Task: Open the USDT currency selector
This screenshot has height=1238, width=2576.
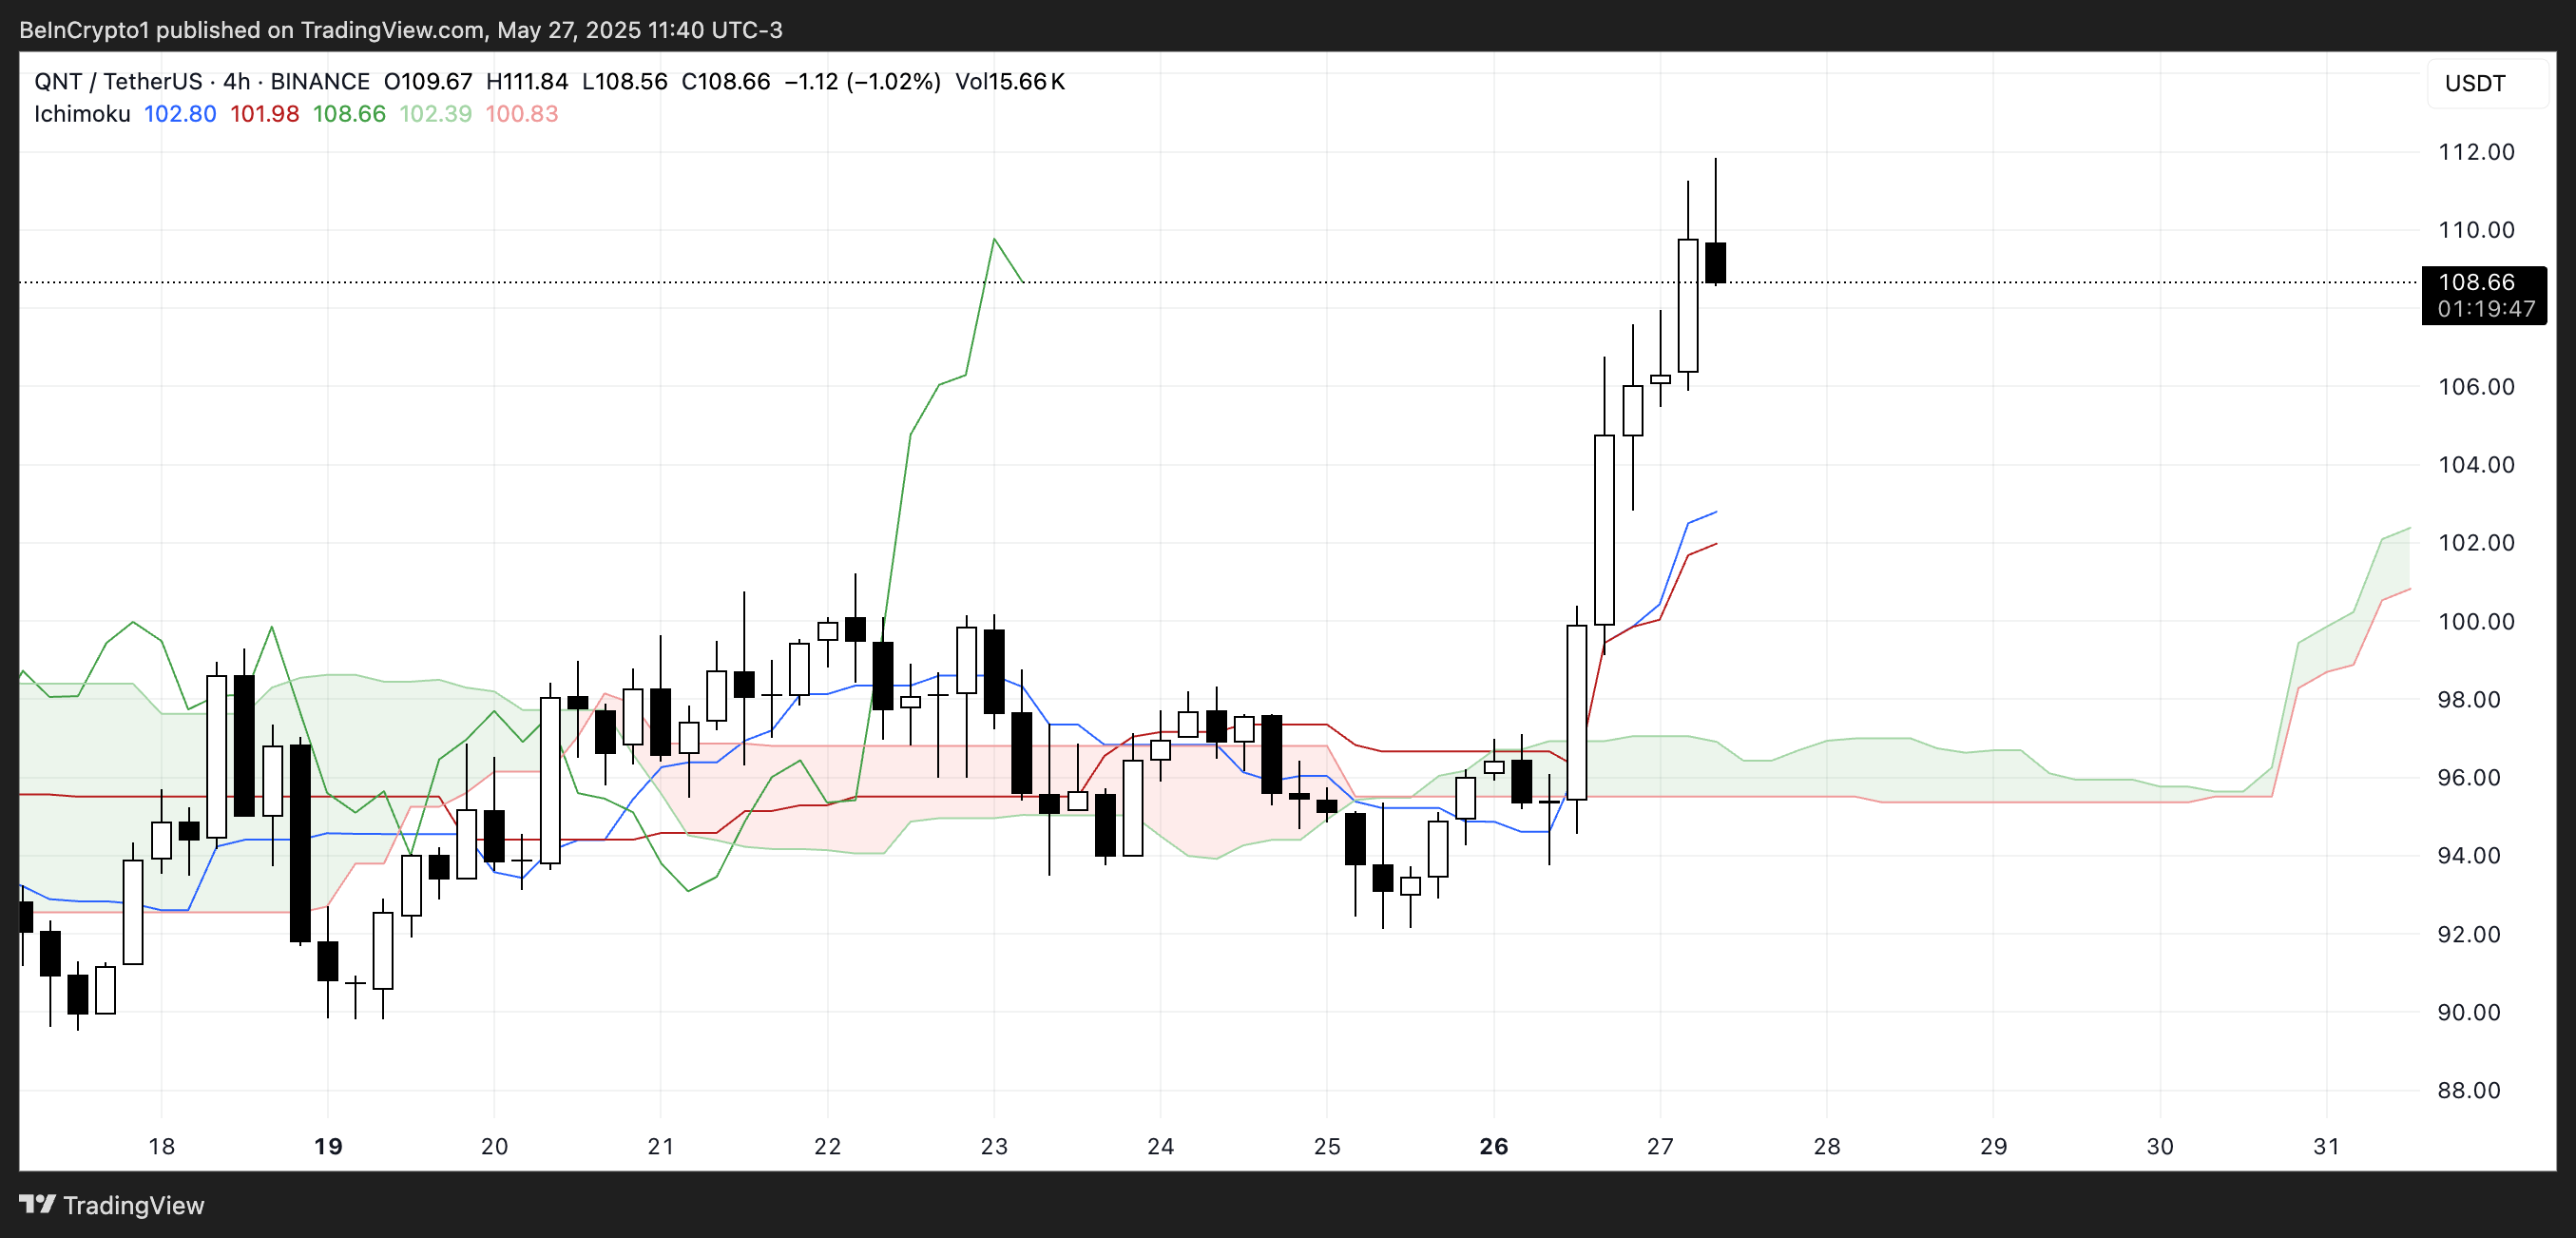Action: [x=2474, y=83]
